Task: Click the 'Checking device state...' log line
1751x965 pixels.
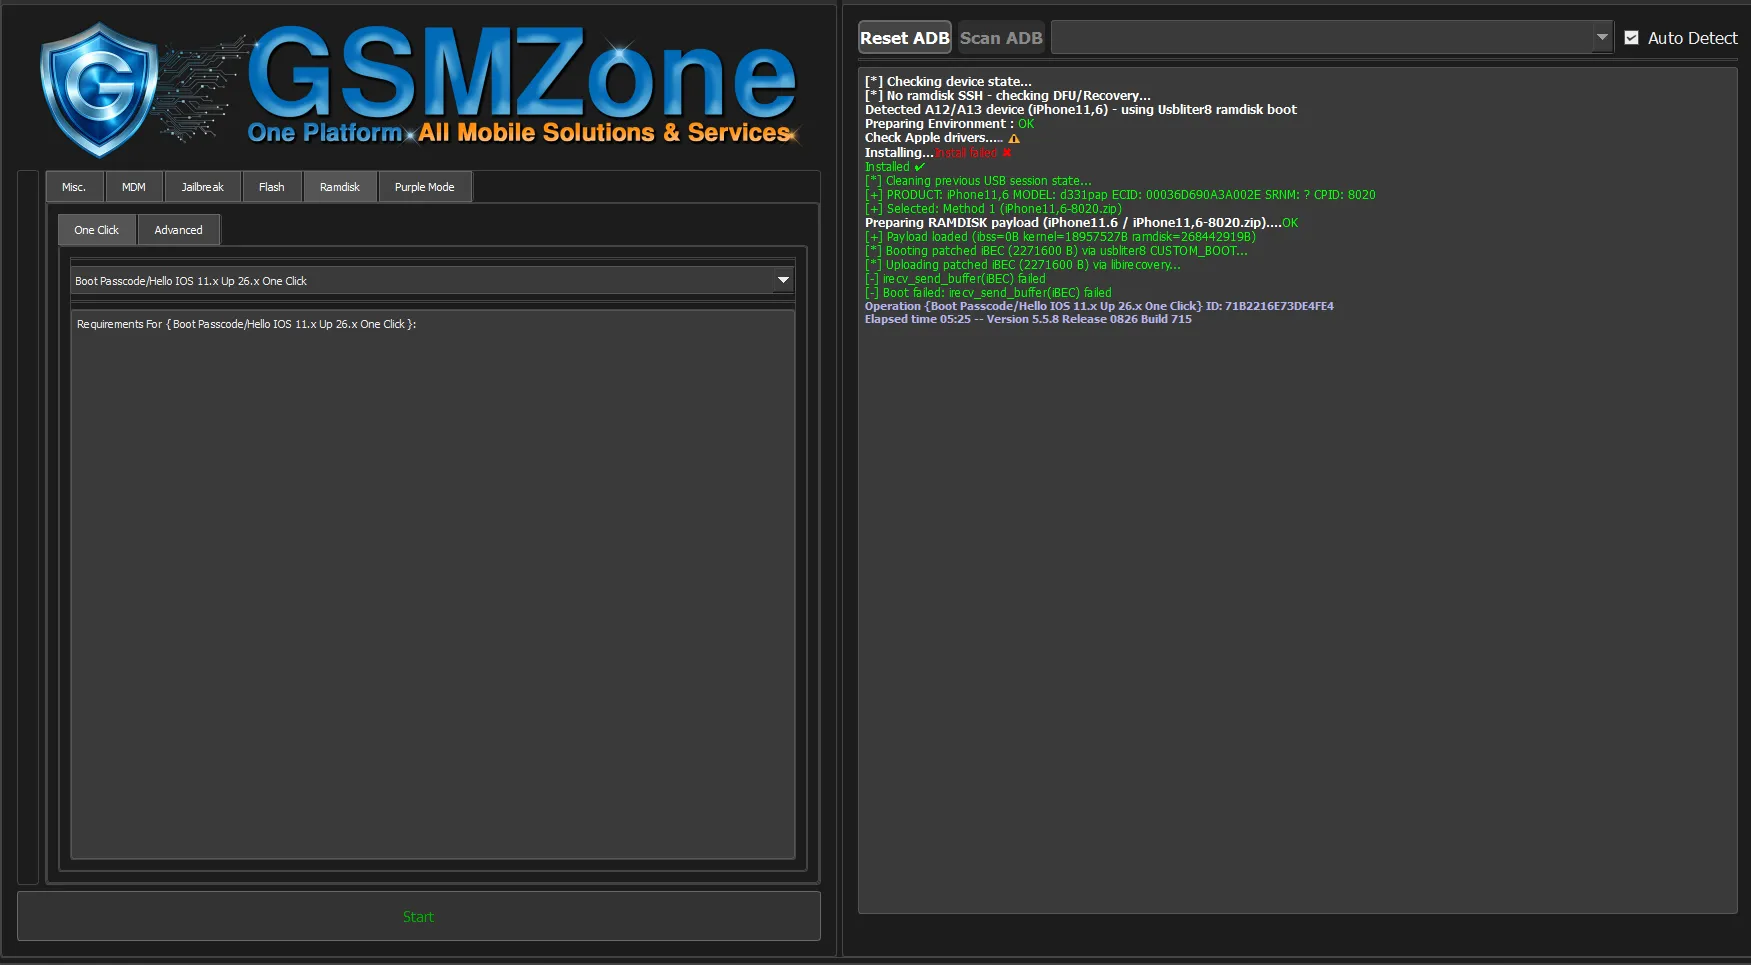Action: click(x=948, y=82)
